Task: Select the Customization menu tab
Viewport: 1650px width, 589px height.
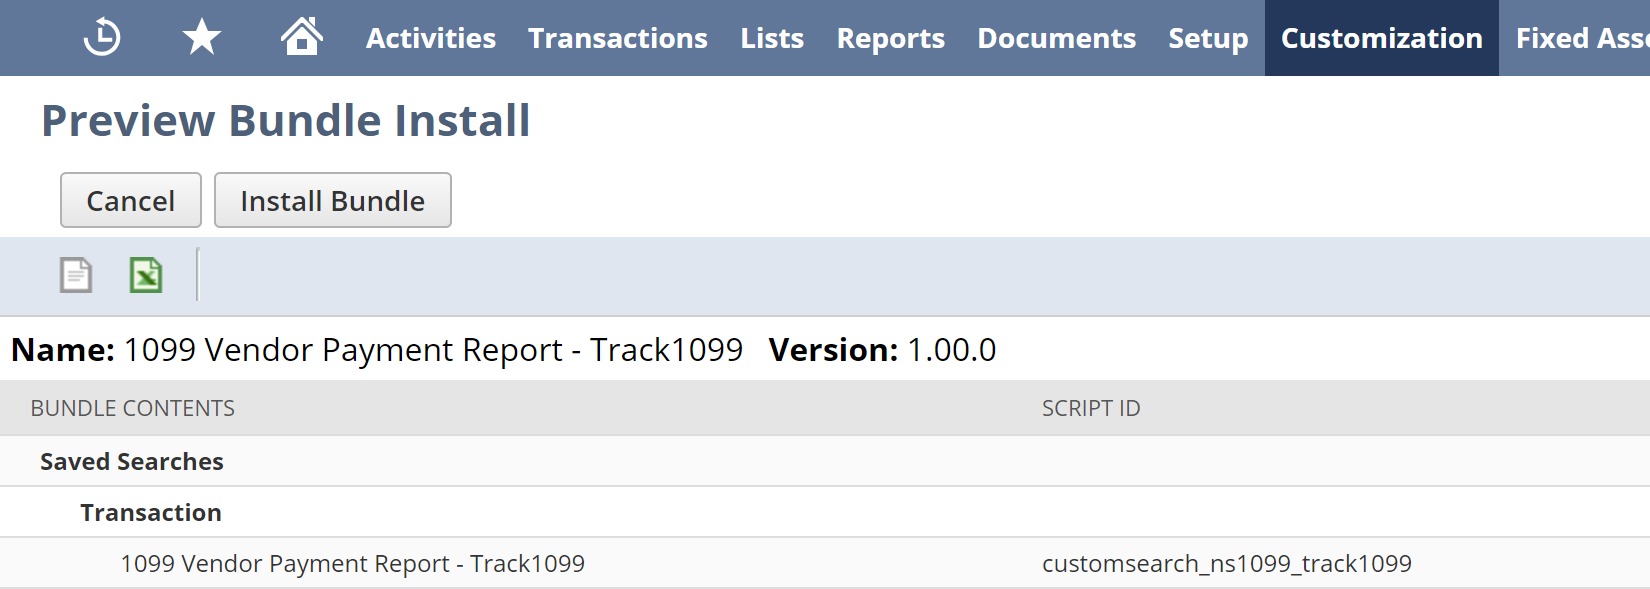Action: pos(1382,38)
